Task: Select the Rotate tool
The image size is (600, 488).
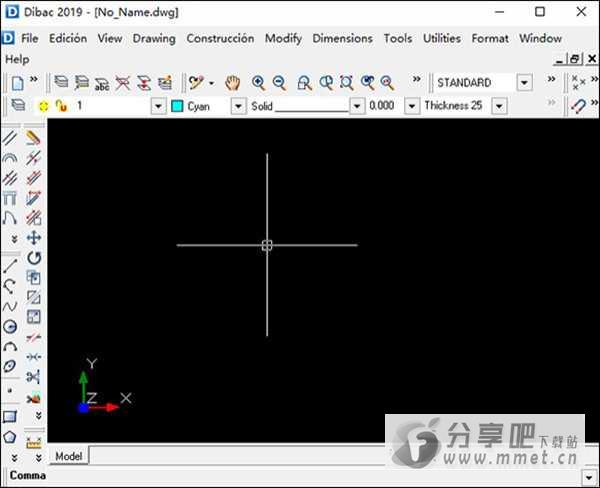Action: pos(34,258)
